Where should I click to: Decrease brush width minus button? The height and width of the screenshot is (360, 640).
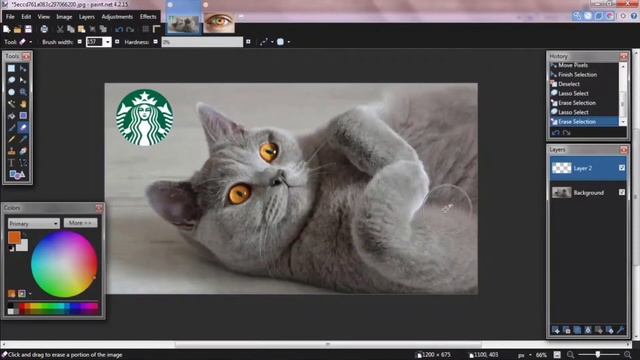point(80,42)
